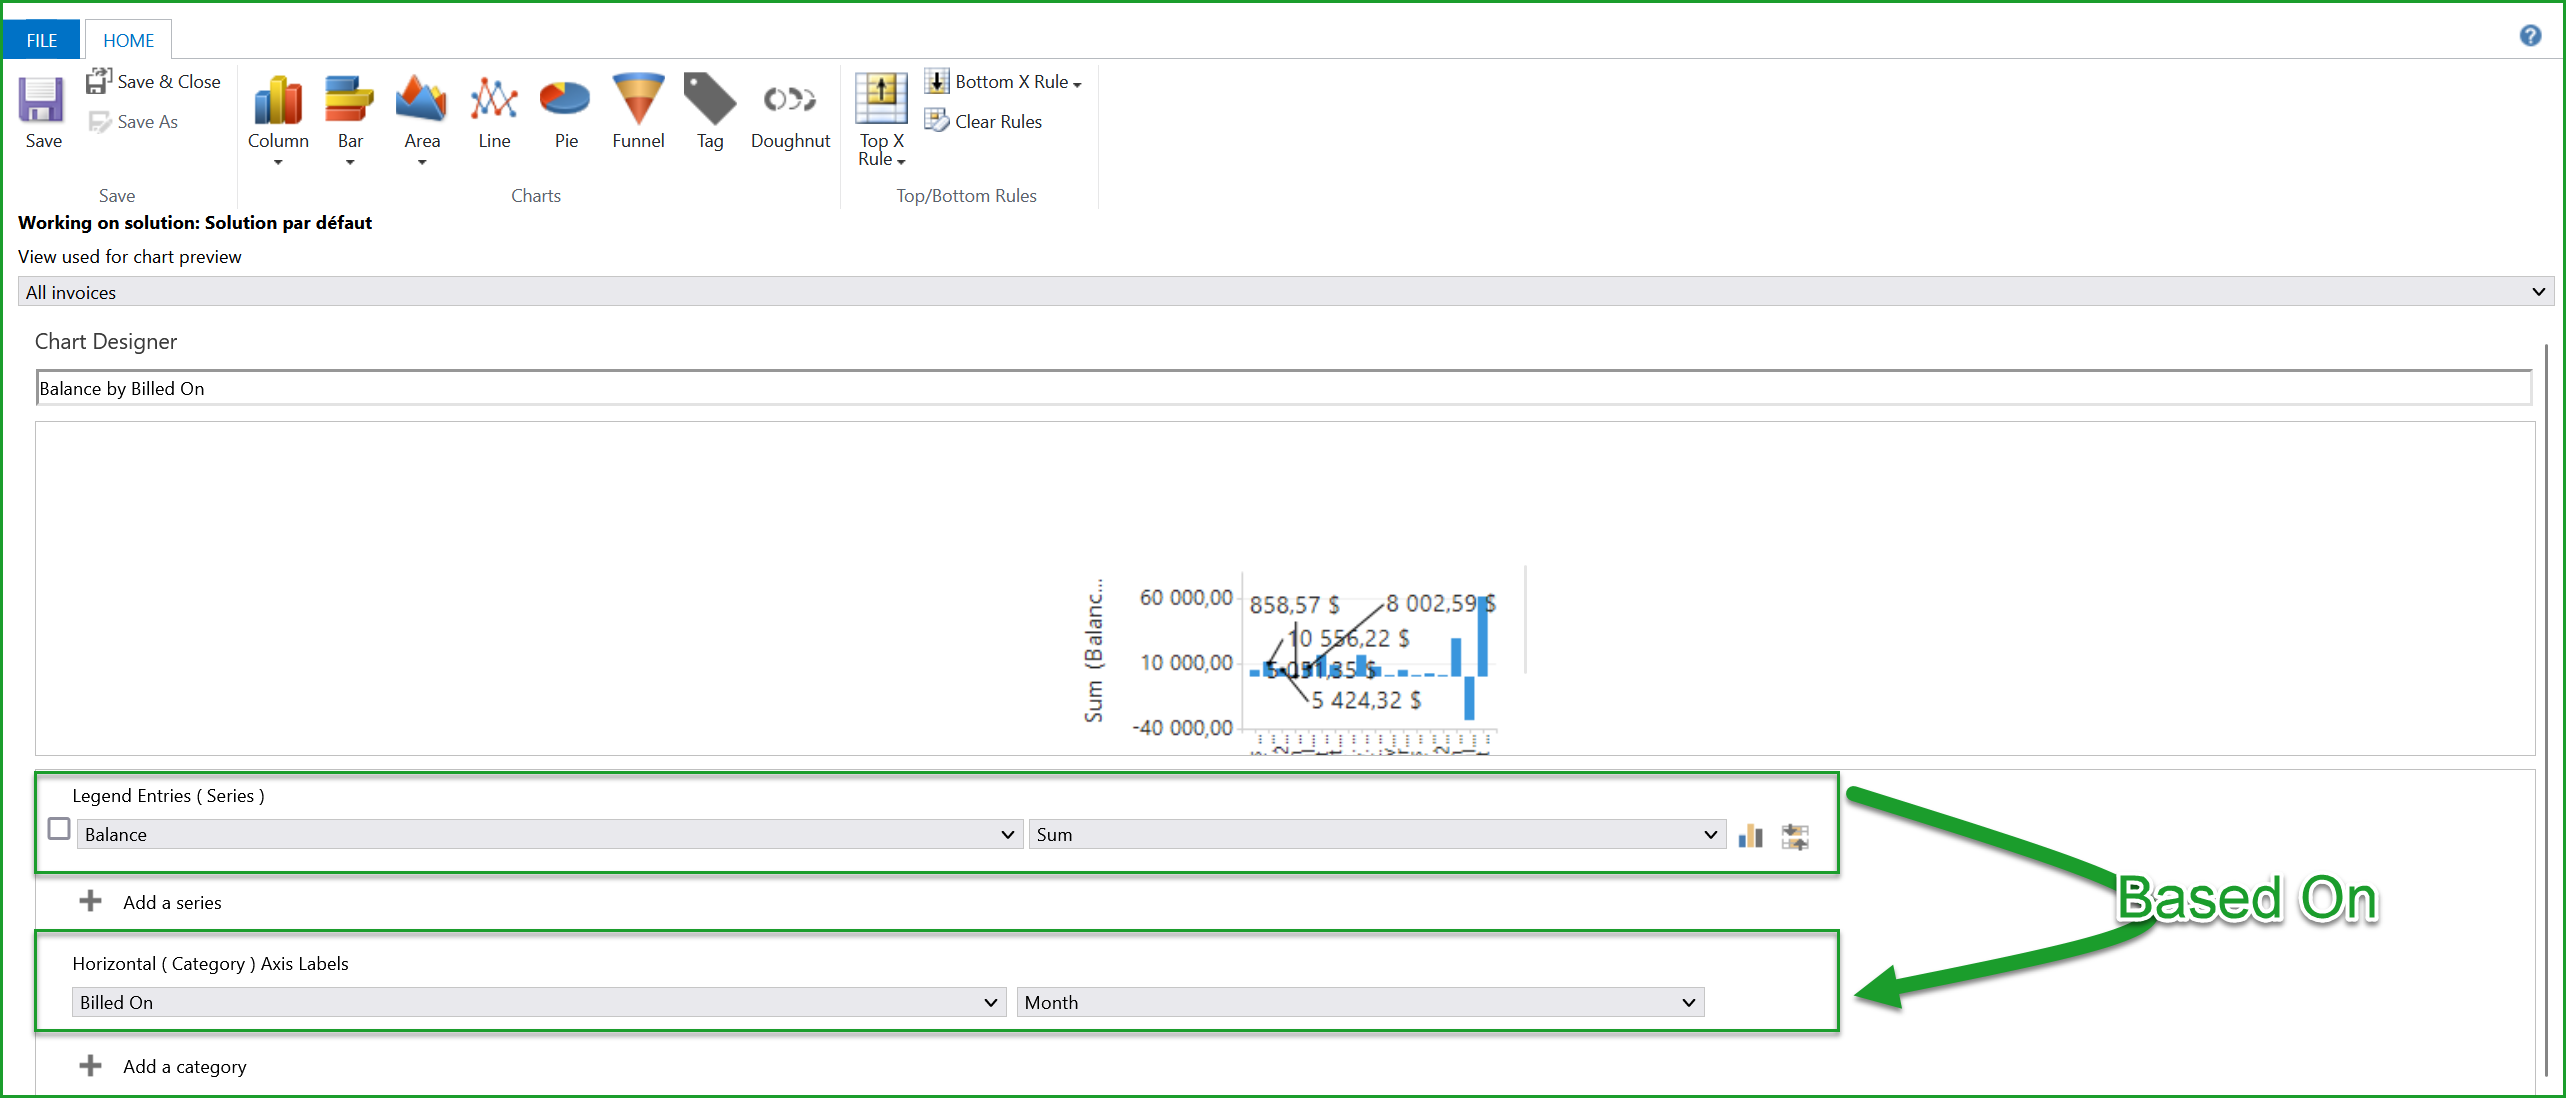Click the small bar chart icon beside Sum dropdown
2566x1098 pixels.
pos(1751,835)
